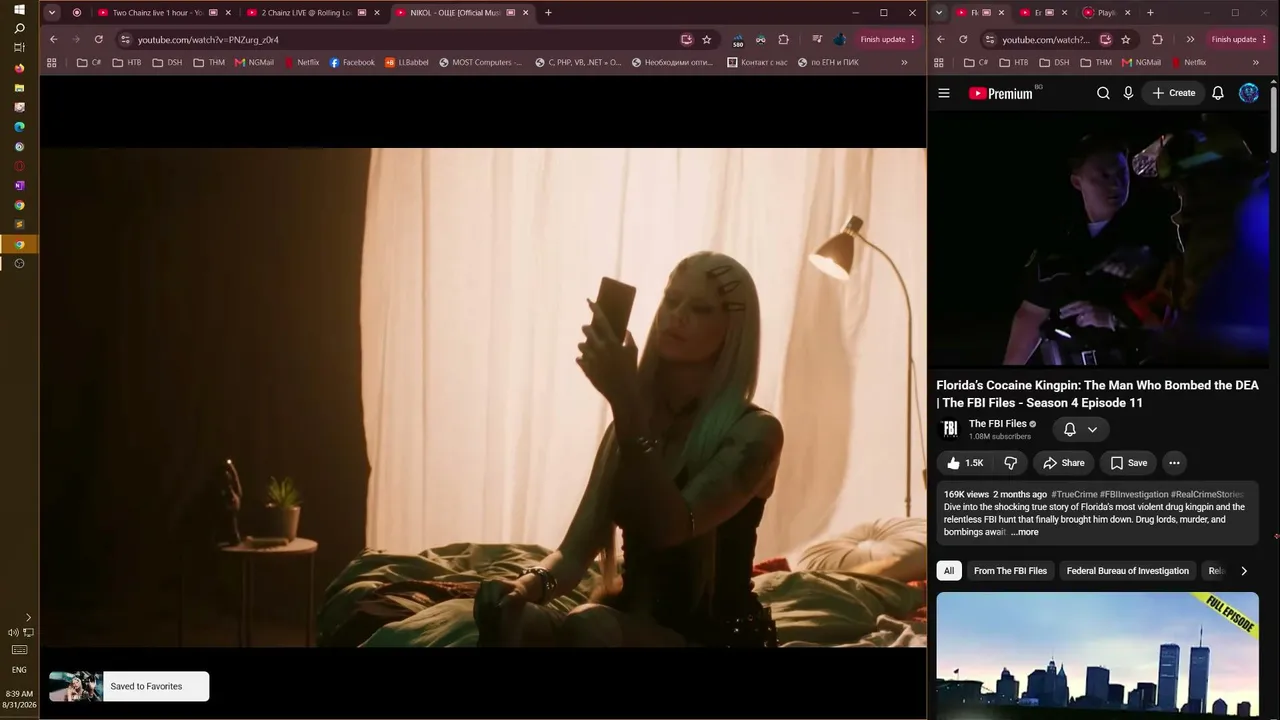Click Finish update in the left window
This screenshot has width=1280, height=720.
(888, 39)
